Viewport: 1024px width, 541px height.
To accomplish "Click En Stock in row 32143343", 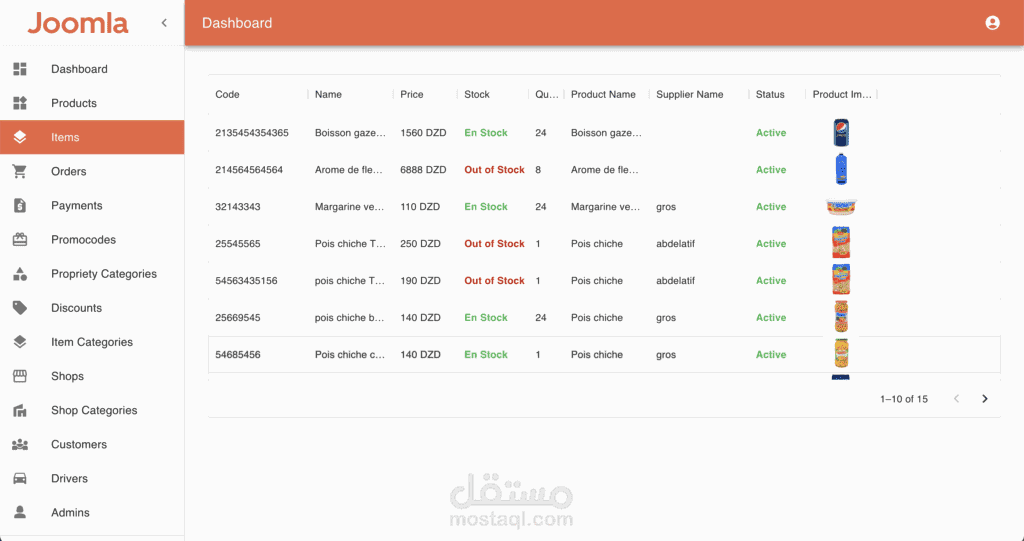I will point(486,206).
